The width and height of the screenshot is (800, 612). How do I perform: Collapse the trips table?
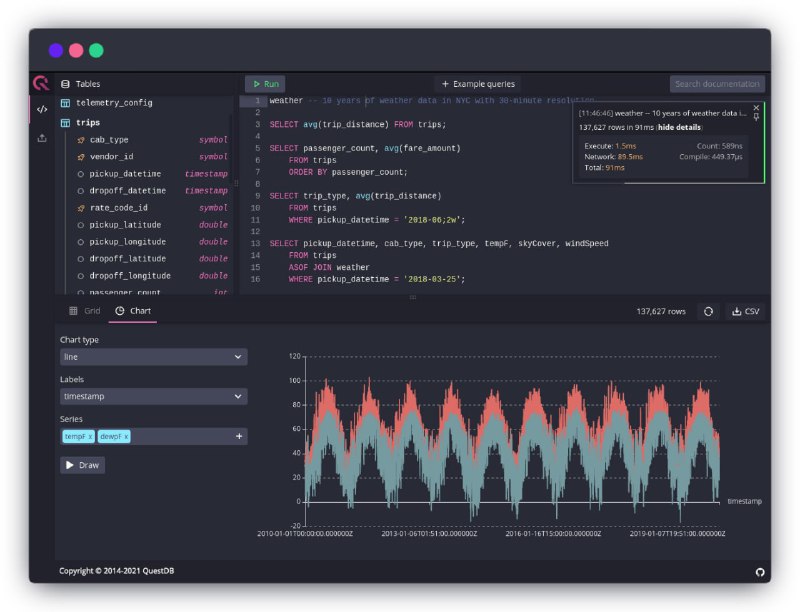[88, 123]
